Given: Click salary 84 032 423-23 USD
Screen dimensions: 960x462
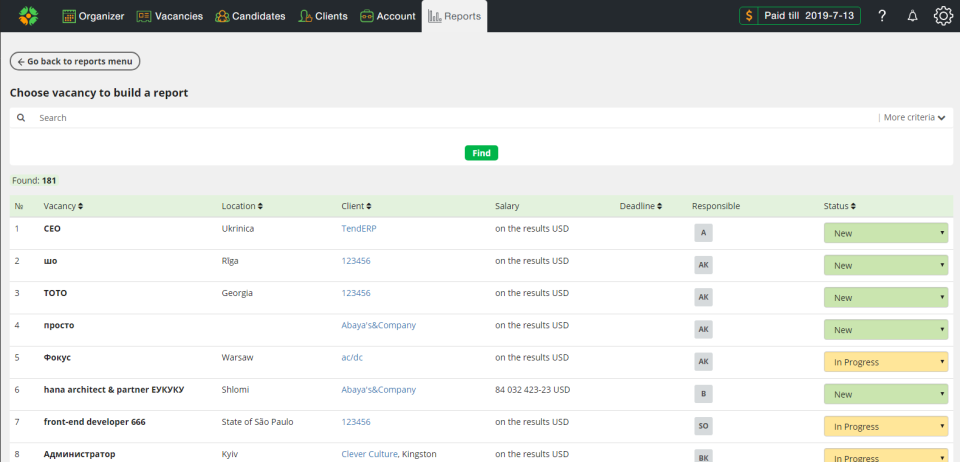Looking at the screenshot, I should 532,390.
